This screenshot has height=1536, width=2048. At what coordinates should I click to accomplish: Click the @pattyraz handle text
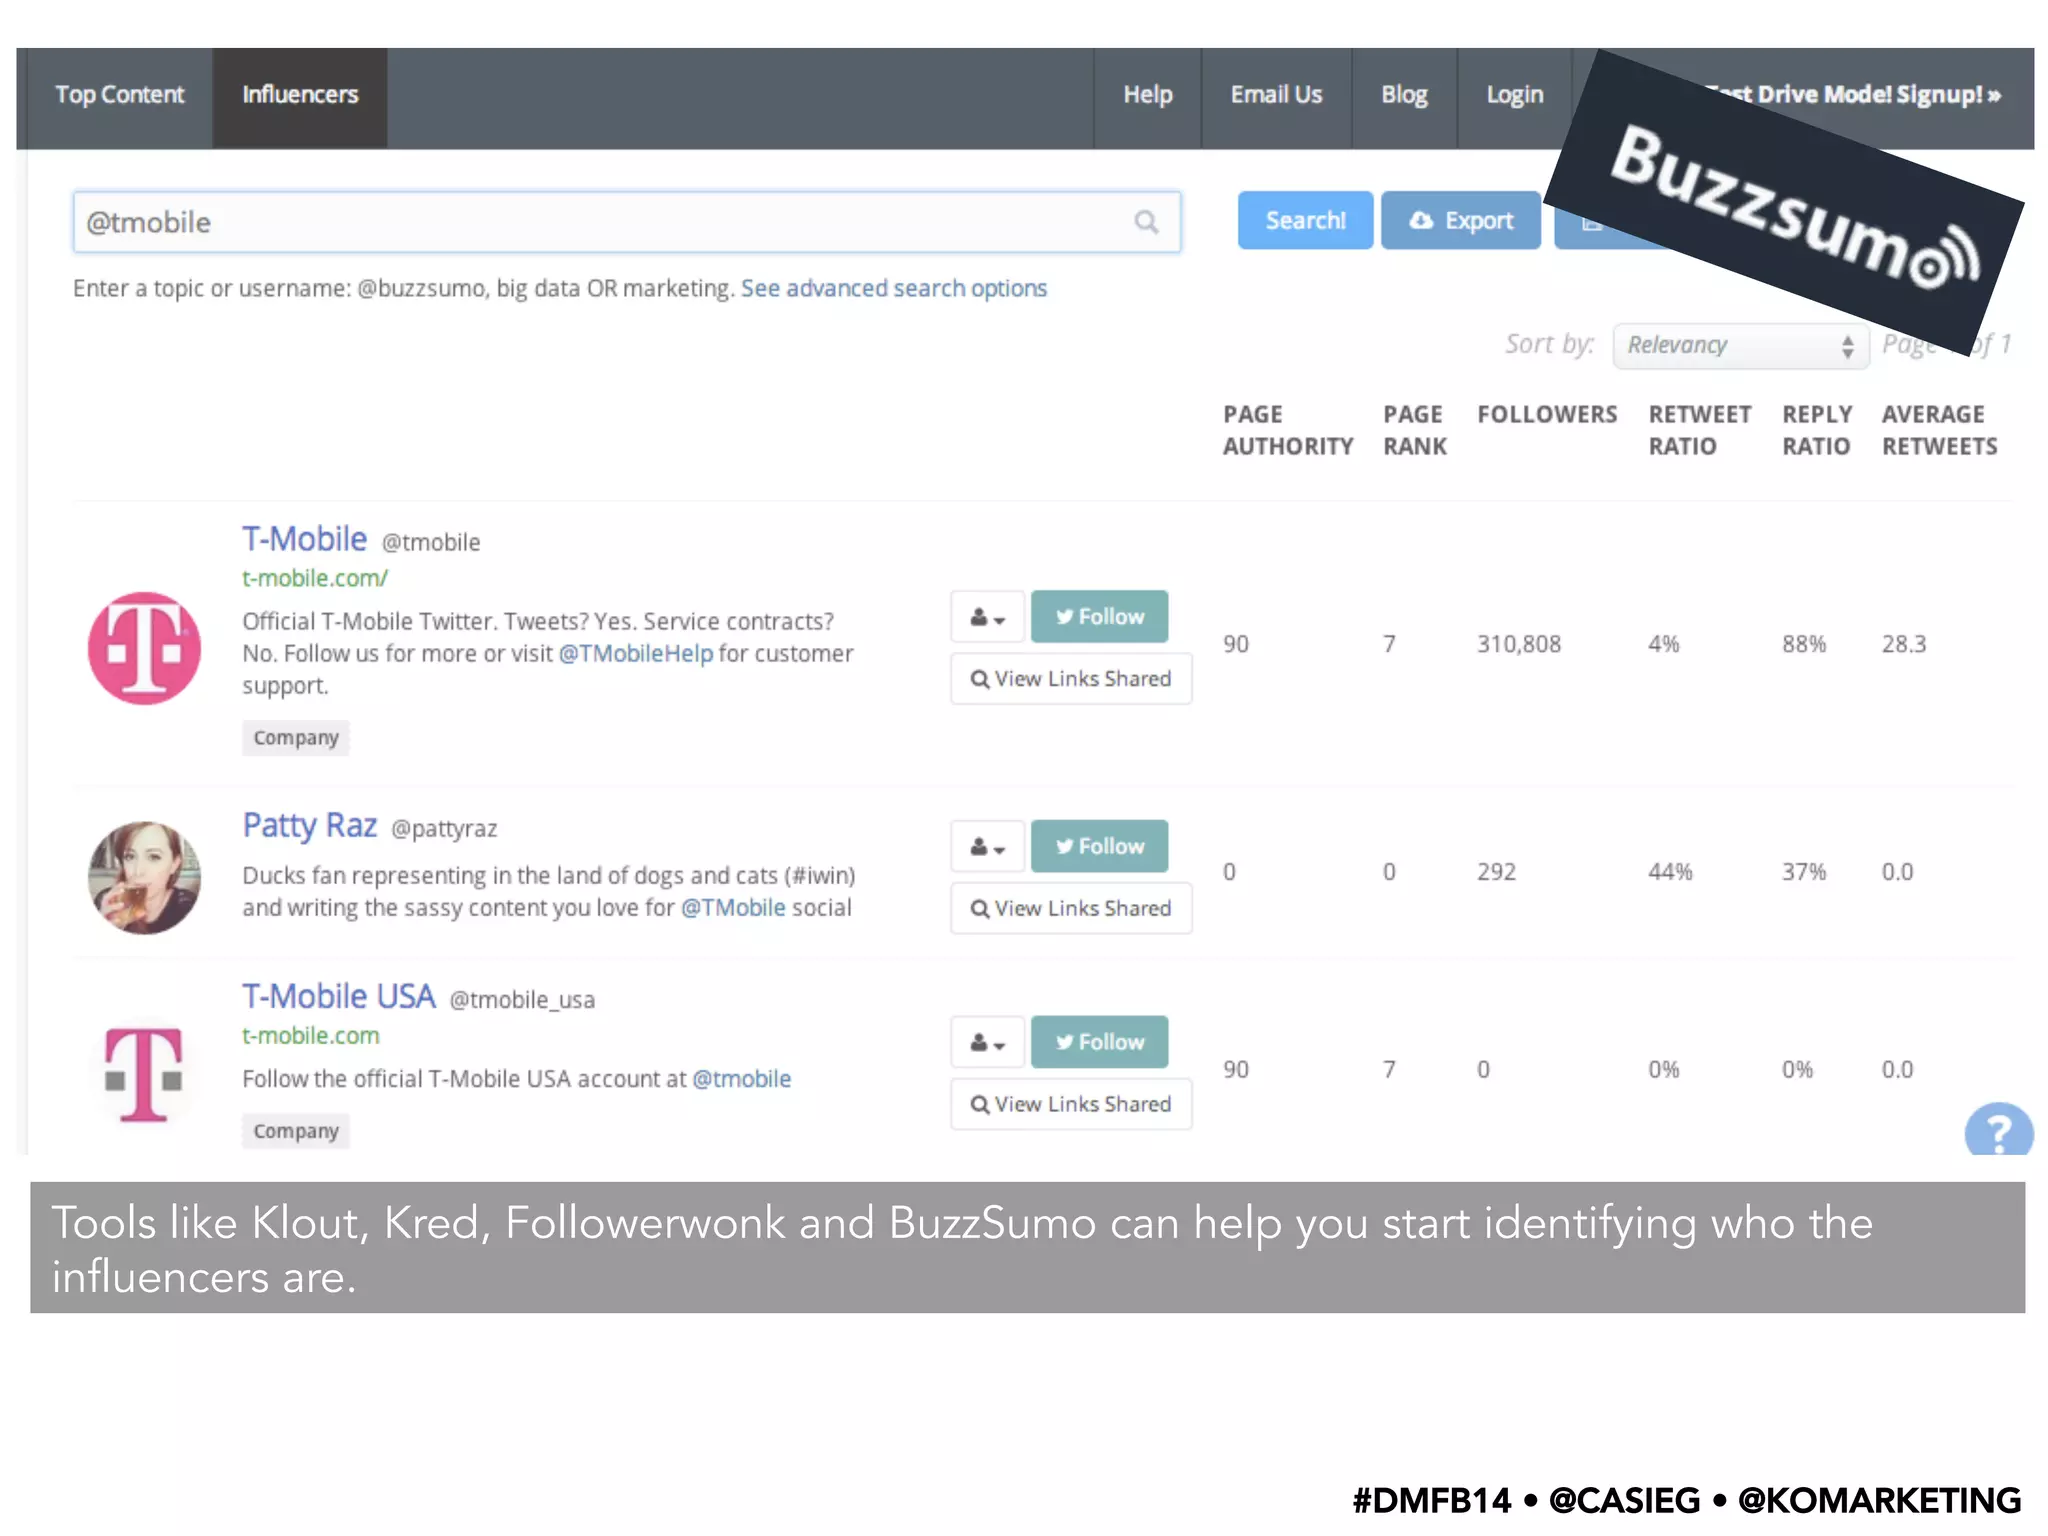coord(444,829)
